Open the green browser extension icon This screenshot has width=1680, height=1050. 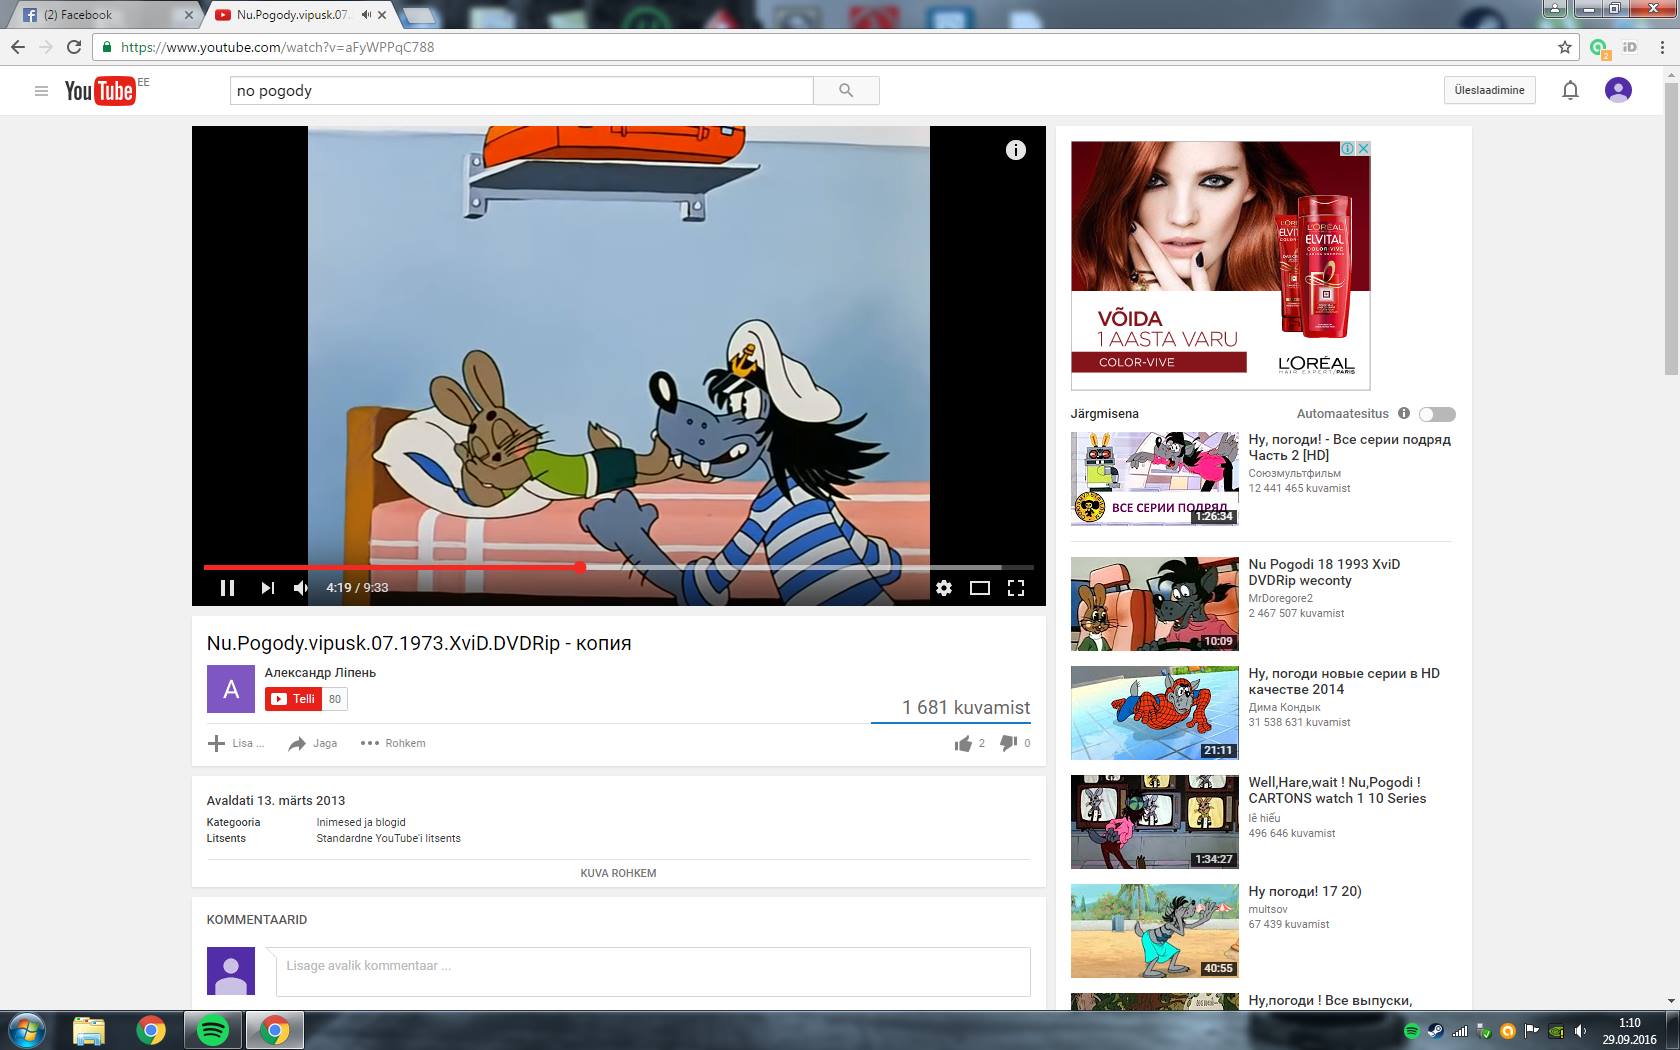[1598, 47]
